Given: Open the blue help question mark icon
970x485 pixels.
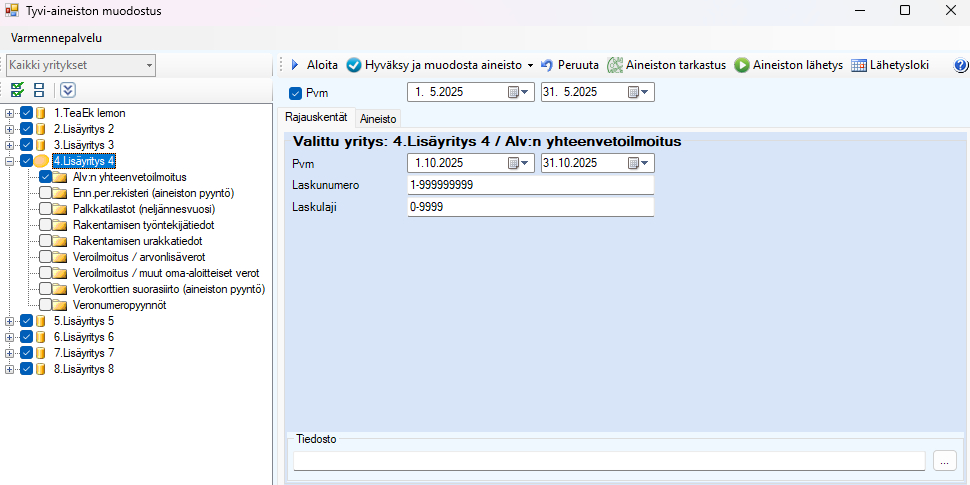Looking at the screenshot, I should [961, 65].
